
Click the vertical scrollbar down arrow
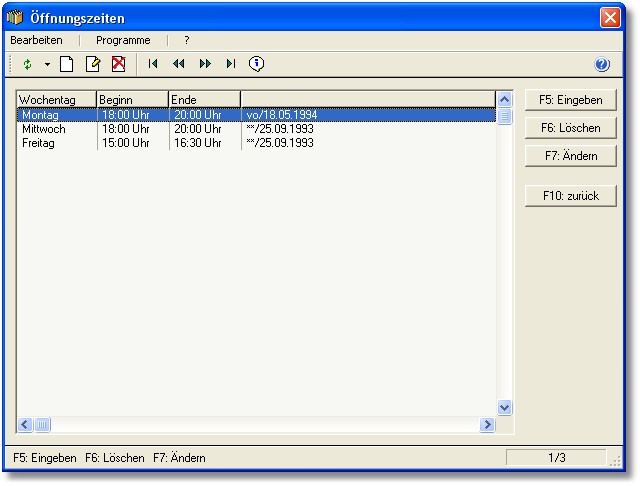pyautogui.click(x=504, y=407)
